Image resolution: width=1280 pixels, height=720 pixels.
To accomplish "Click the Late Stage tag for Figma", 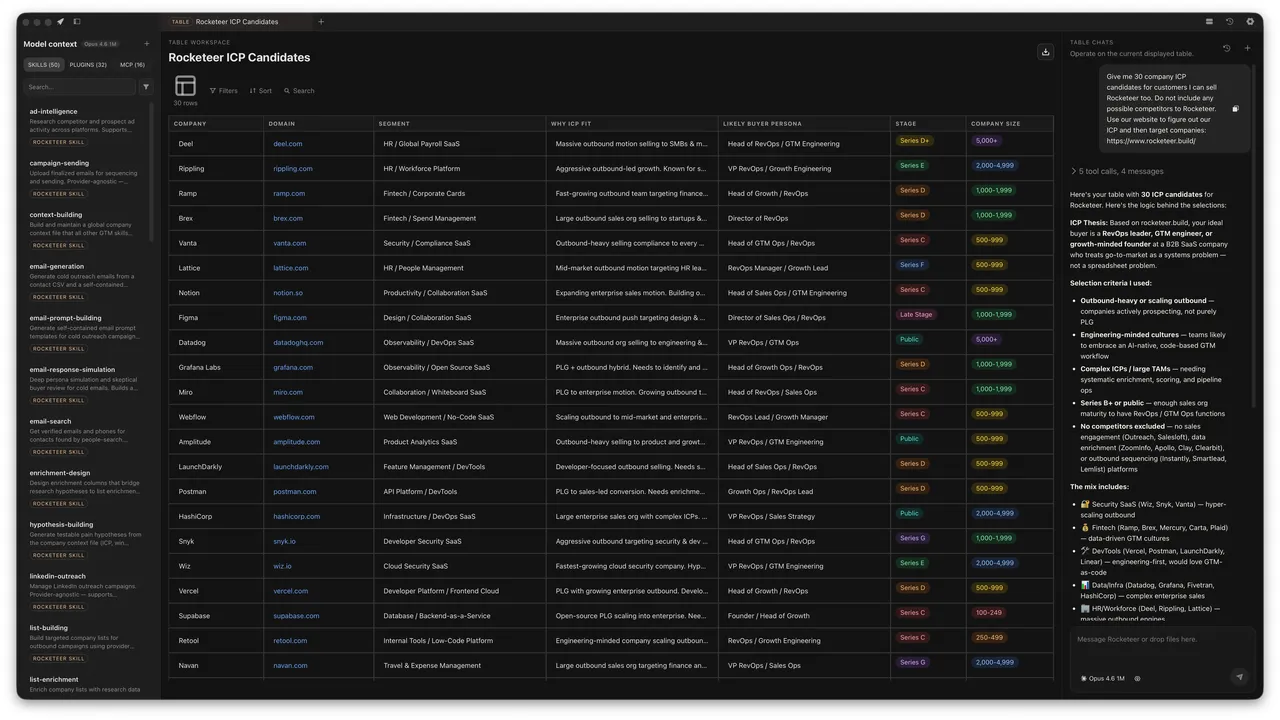I will [x=916, y=315].
